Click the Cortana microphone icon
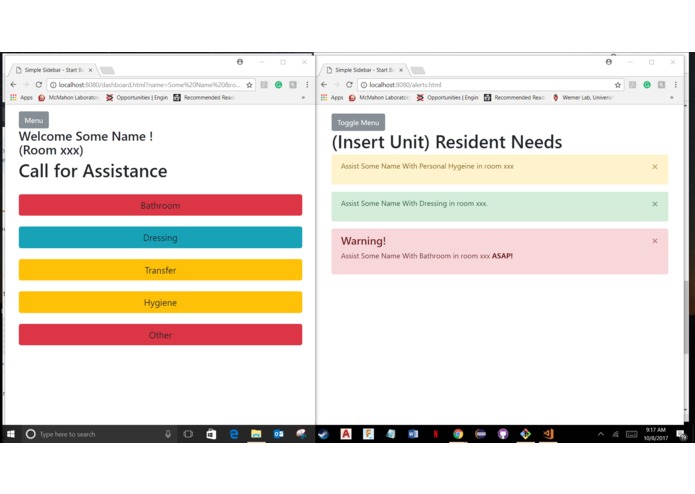 [x=168, y=434]
